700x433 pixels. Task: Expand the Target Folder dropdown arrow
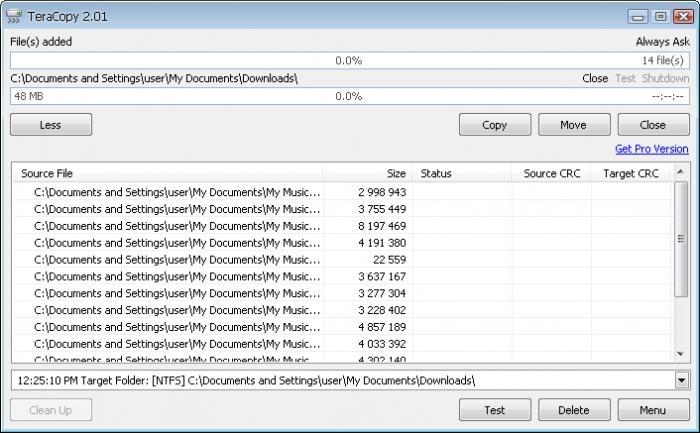682,380
